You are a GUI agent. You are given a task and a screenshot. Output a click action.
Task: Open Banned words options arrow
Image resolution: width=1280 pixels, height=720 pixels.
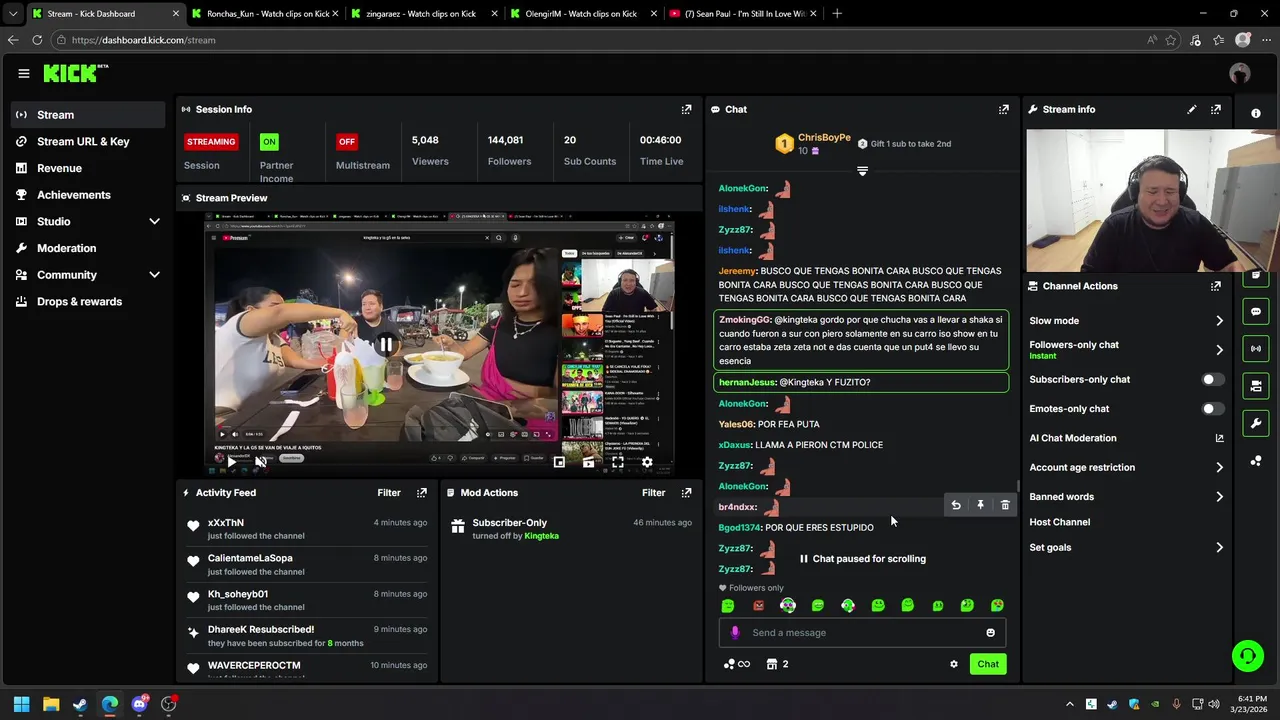coord(1219,497)
